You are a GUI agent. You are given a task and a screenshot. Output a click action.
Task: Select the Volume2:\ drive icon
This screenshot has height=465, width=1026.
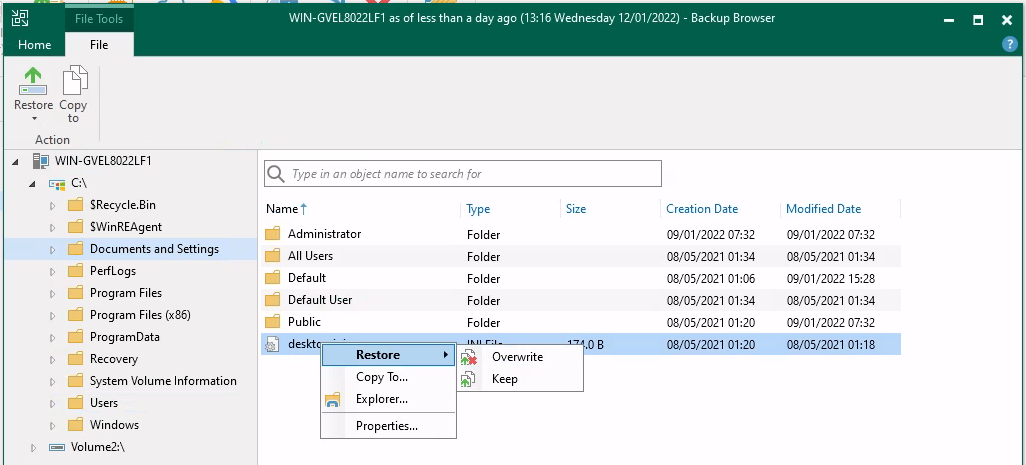[57, 448]
